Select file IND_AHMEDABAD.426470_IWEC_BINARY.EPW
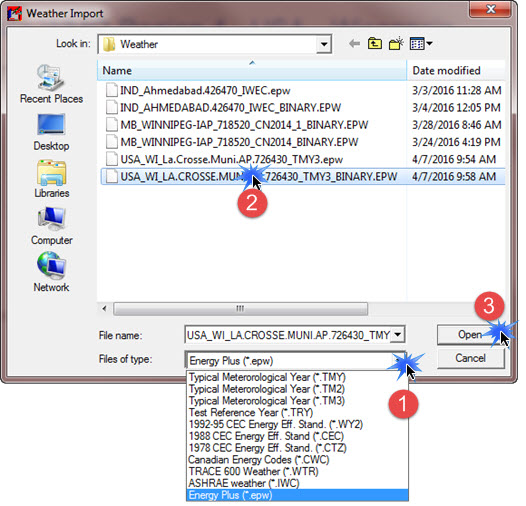This screenshot has width=526, height=506. [x=230, y=108]
